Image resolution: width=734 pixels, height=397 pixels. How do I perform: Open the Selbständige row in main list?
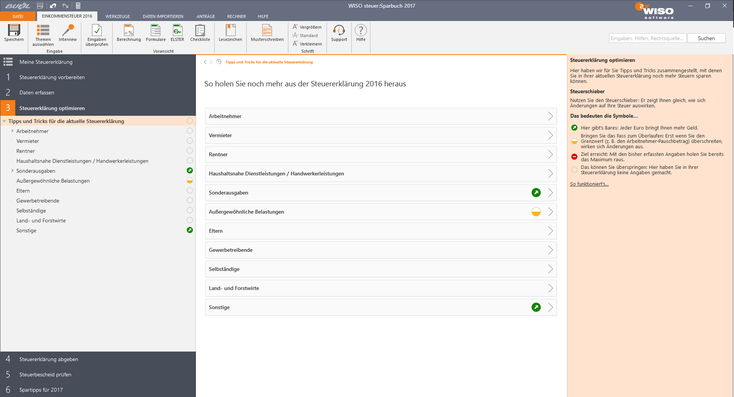pos(381,269)
